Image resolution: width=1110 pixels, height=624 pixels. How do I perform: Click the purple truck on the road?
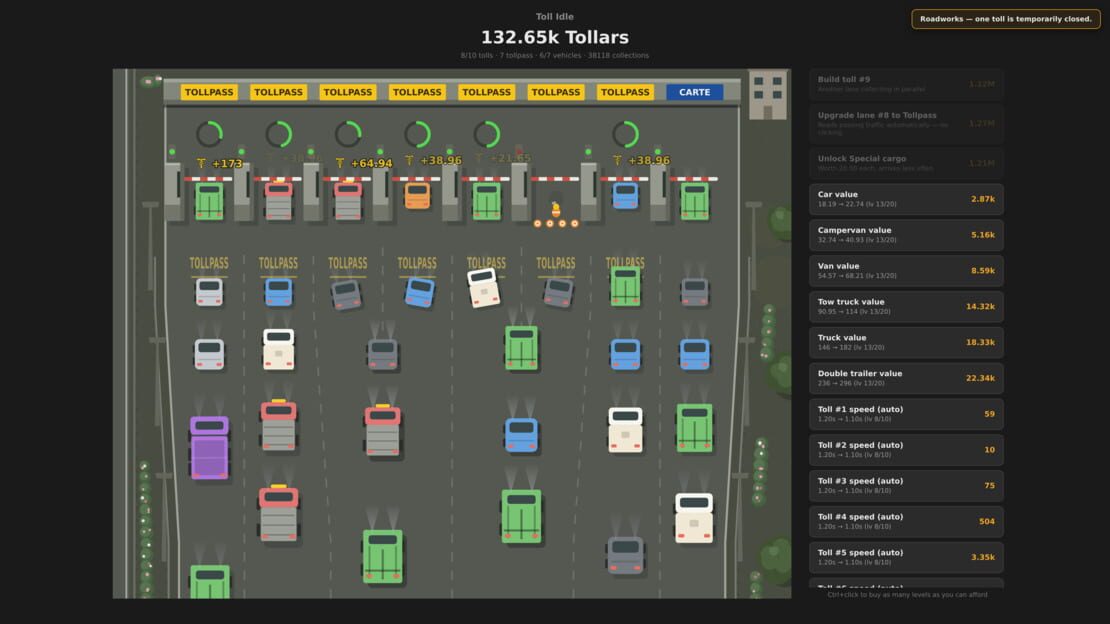[x=209, y=447]
